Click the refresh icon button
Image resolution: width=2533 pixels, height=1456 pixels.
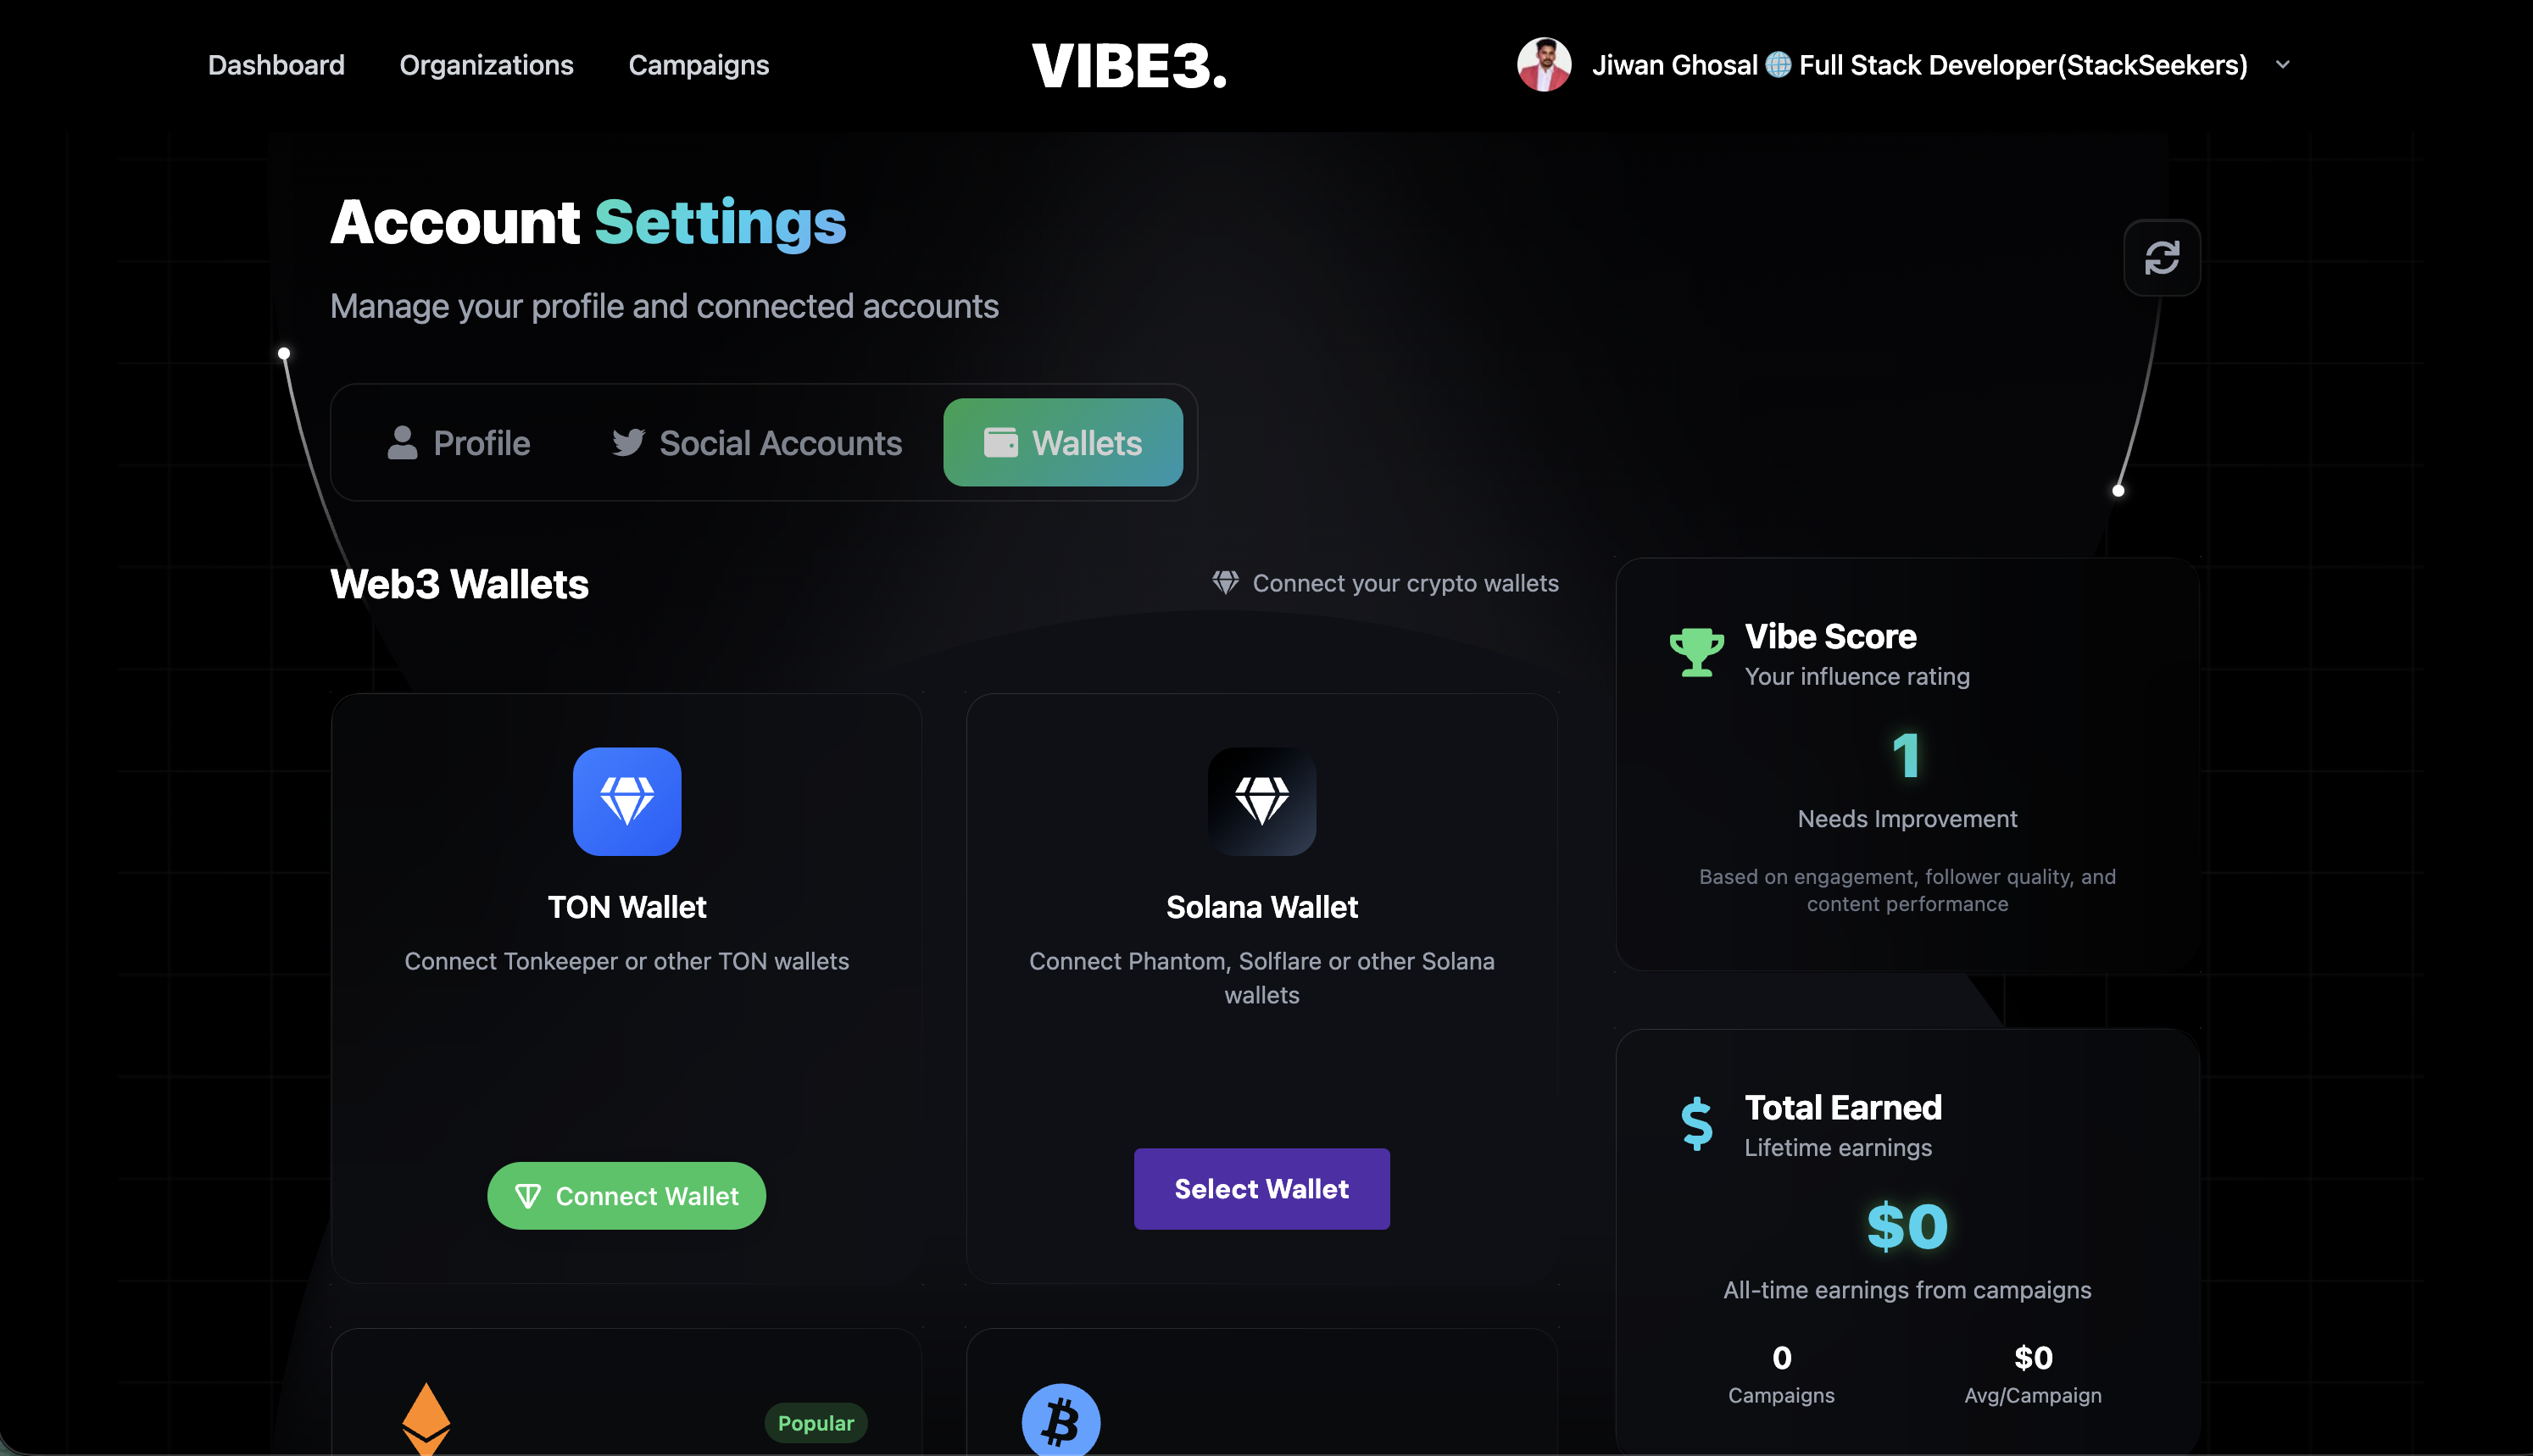(x=2161, y=258)
